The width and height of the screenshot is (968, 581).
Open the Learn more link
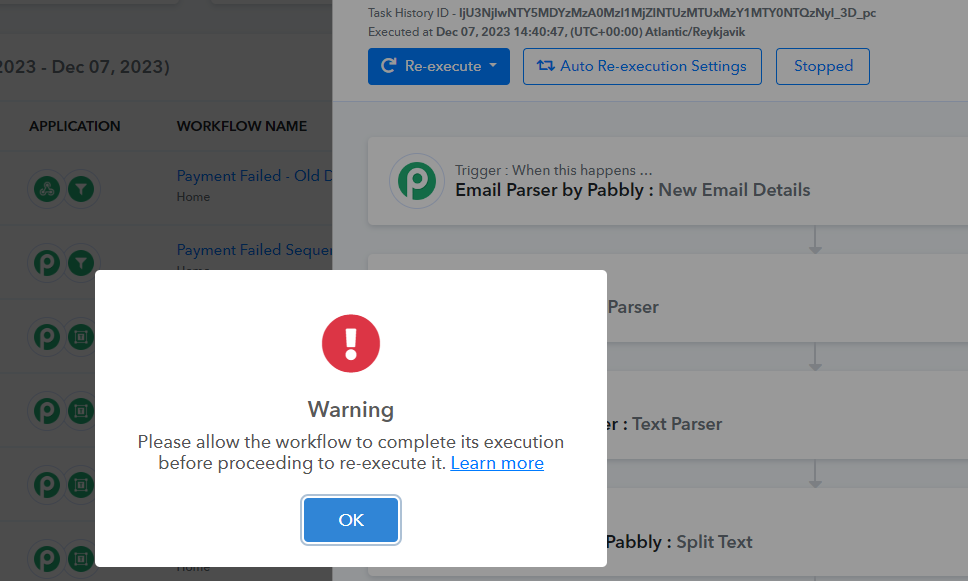point(497,463)
